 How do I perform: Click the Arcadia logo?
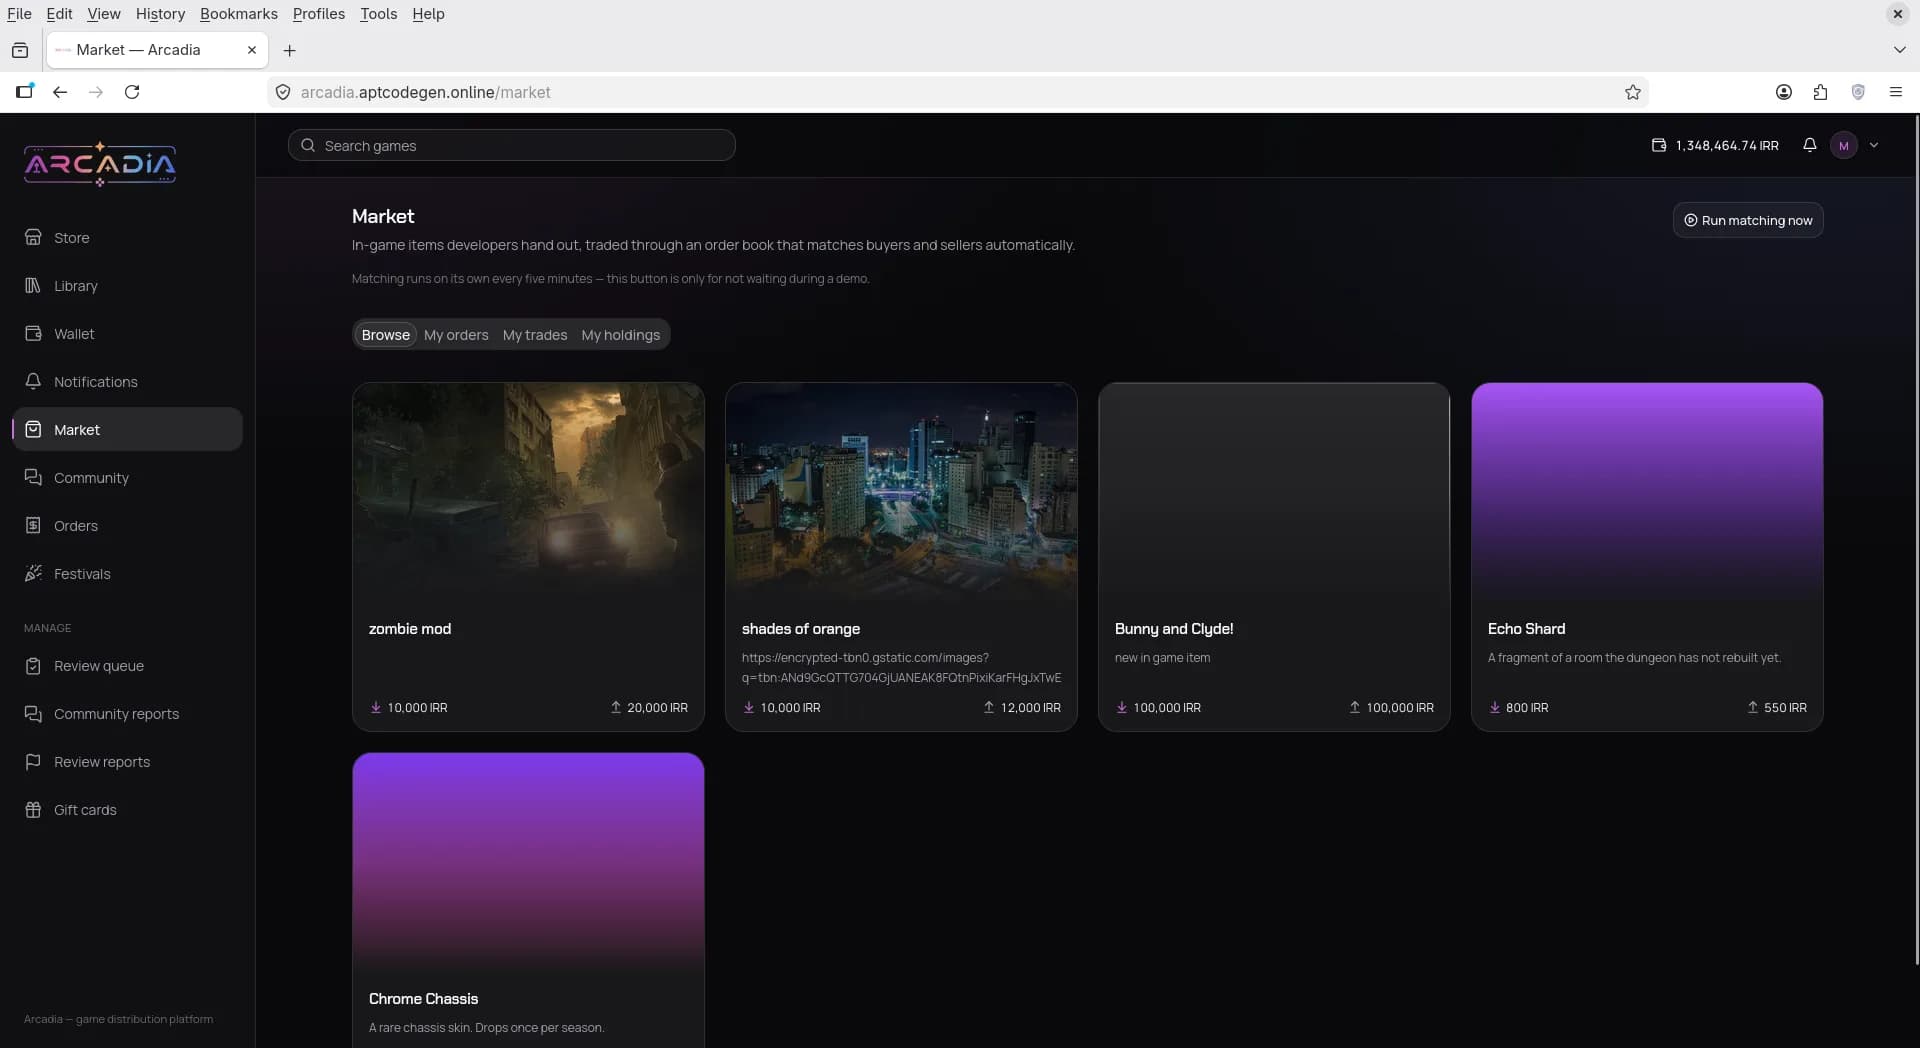click(x=100, y=164)
